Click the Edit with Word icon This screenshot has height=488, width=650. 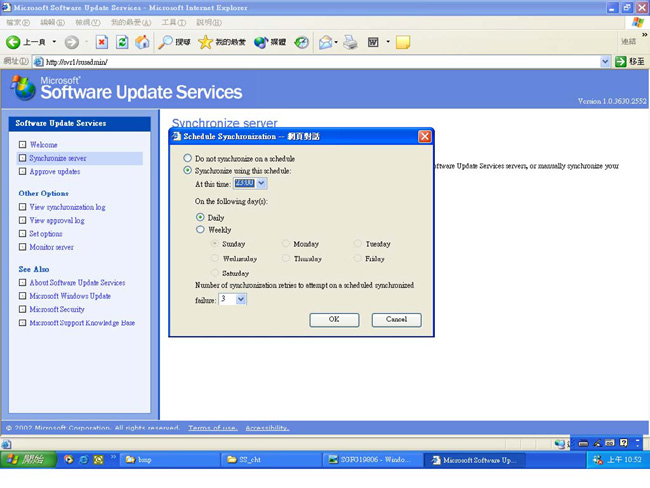tap(373, 42)
